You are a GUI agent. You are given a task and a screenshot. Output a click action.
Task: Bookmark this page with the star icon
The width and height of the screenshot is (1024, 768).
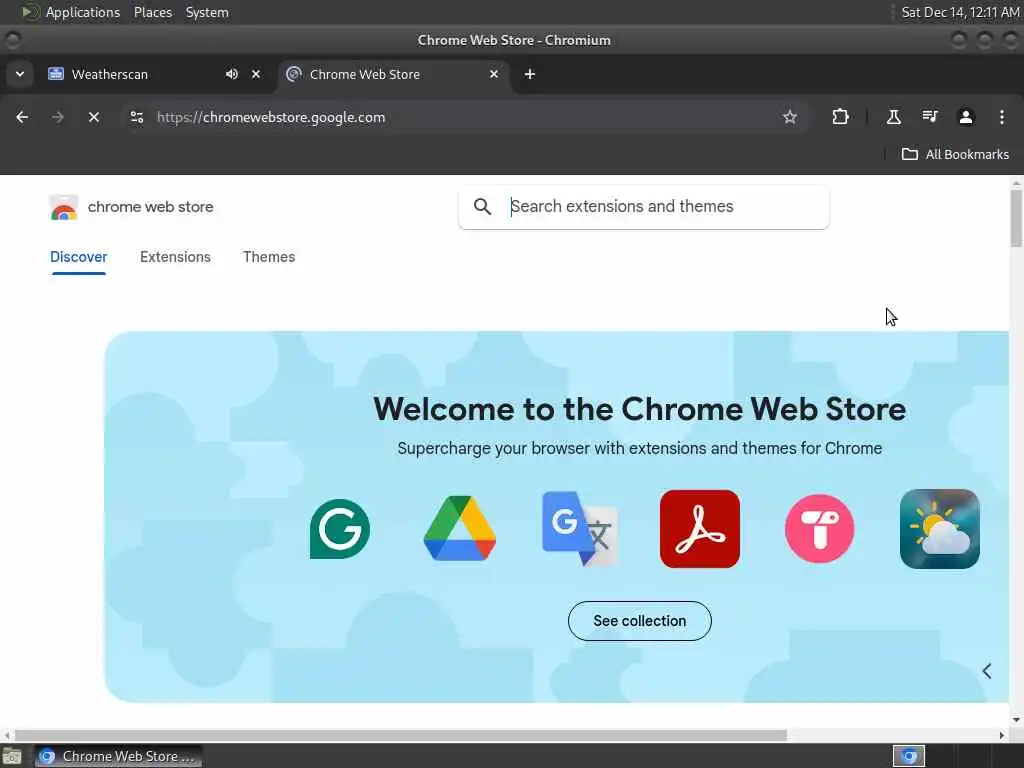[x=790, y=117]
